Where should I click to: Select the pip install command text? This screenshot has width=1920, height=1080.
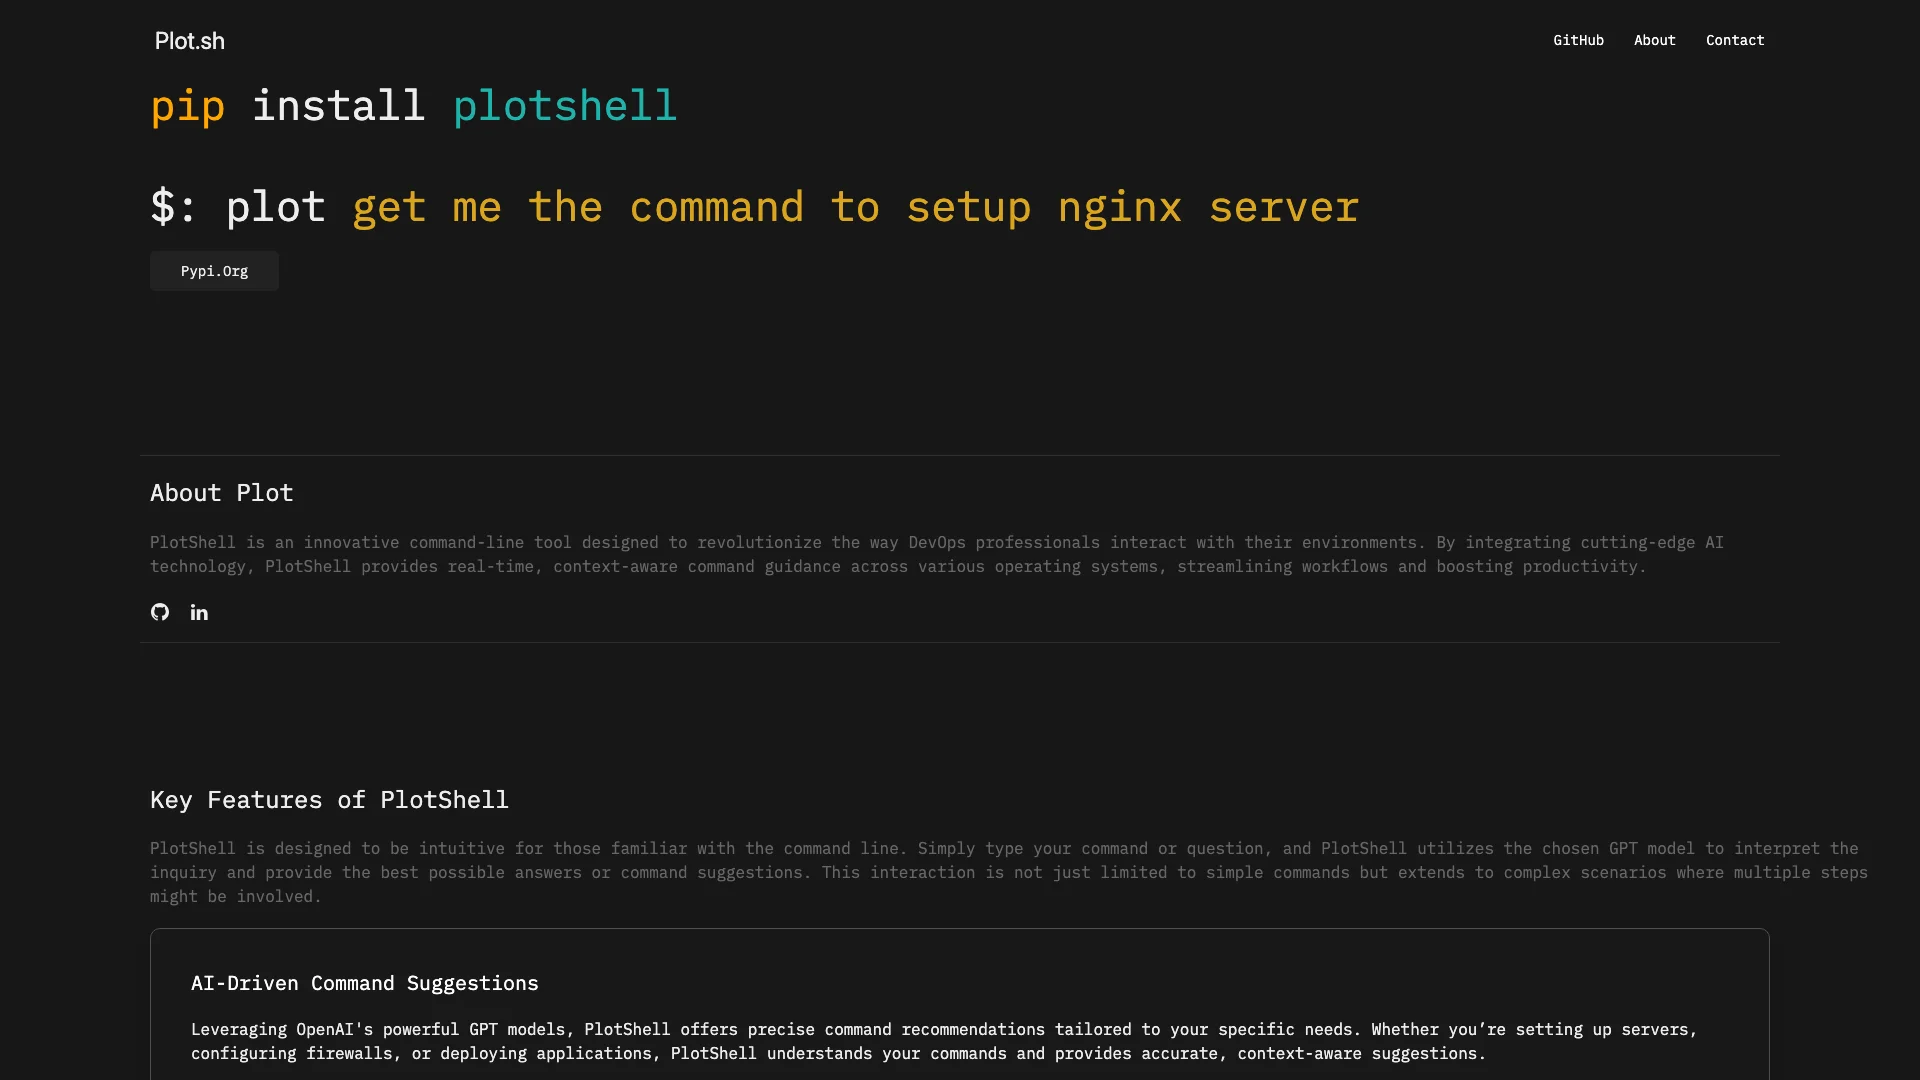click(413, 103)
